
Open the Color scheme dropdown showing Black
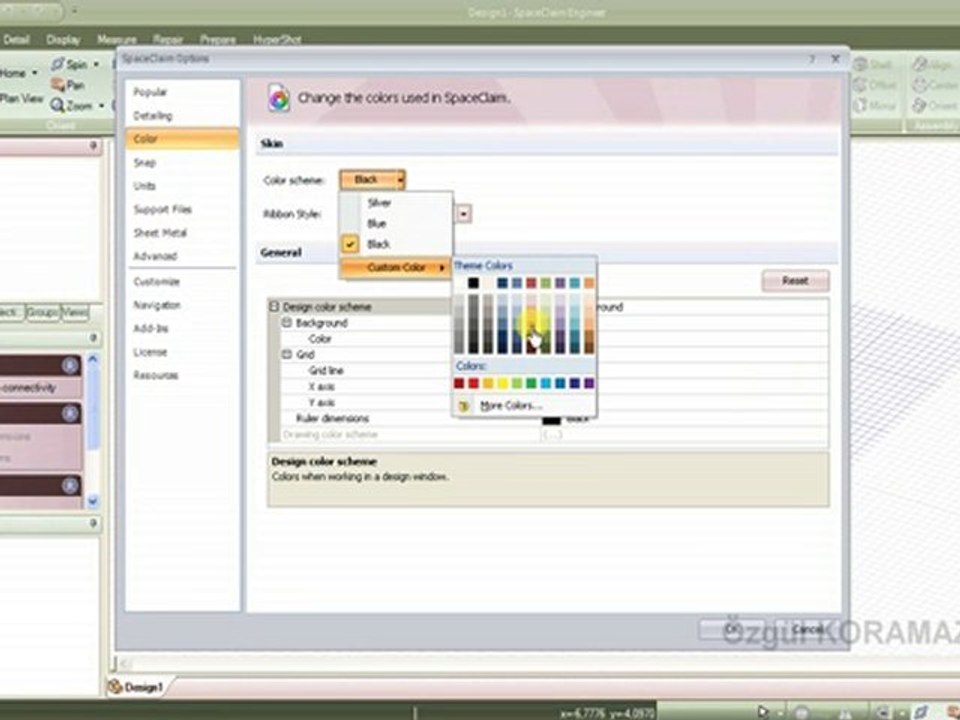(372, 180)
